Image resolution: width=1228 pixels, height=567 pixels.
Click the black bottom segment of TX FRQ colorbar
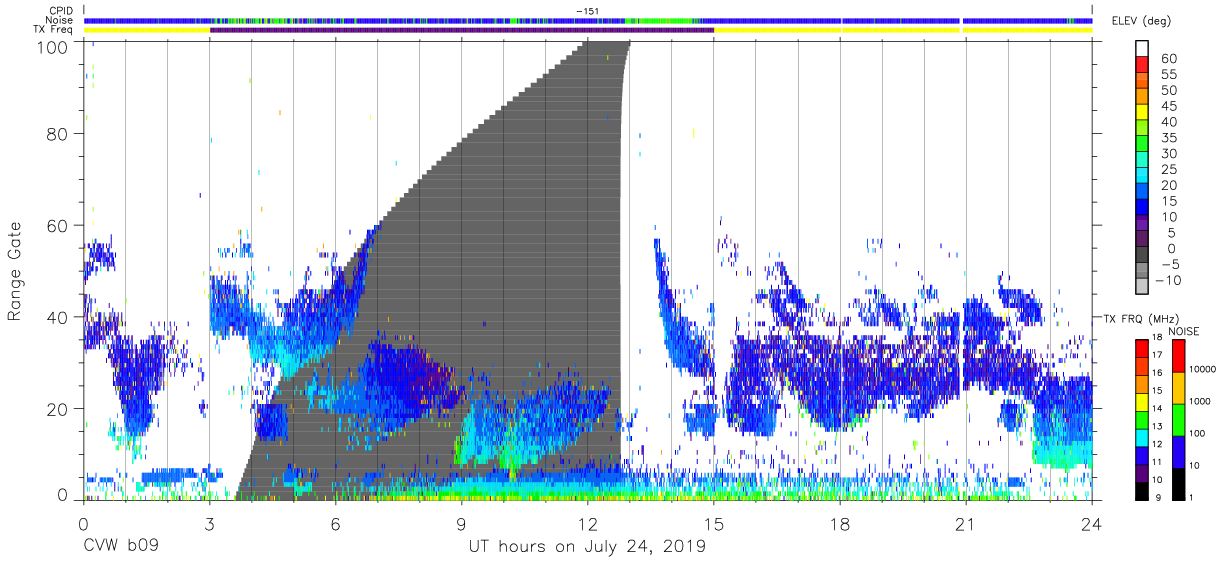tap(1142, 490)
